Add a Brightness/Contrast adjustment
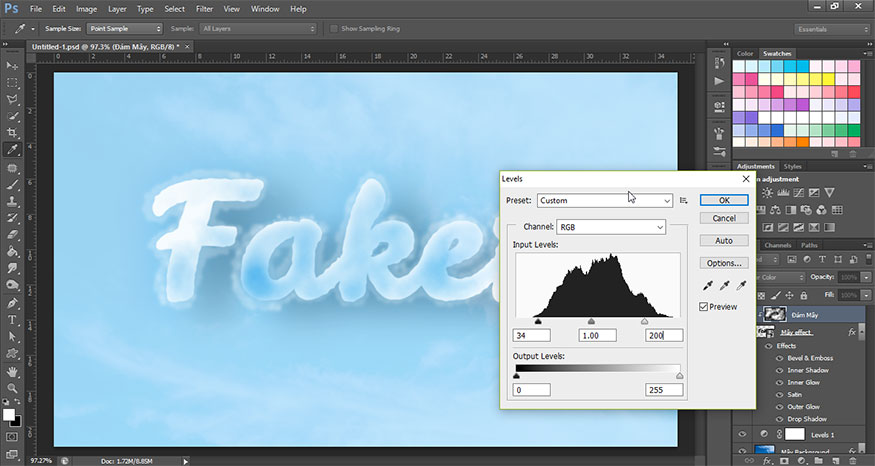The width and height of the screenshot is (875, 466). coord(767,193)
